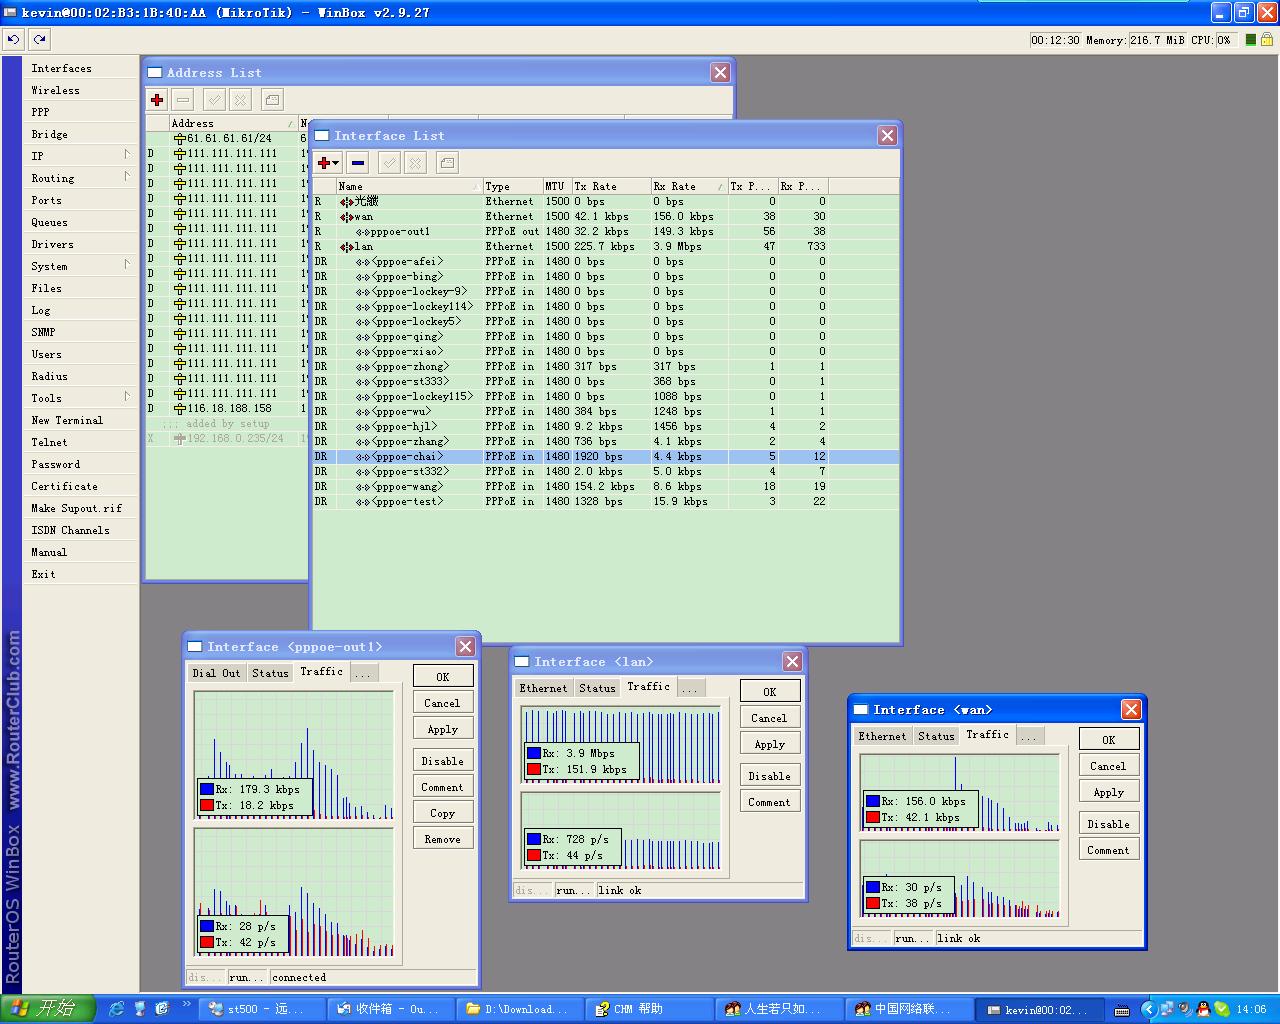The height and width of the screenshot is (1024, 1280).
Task: Click Internet Explorer quick launch icon
Action: tap(117, 1008)
